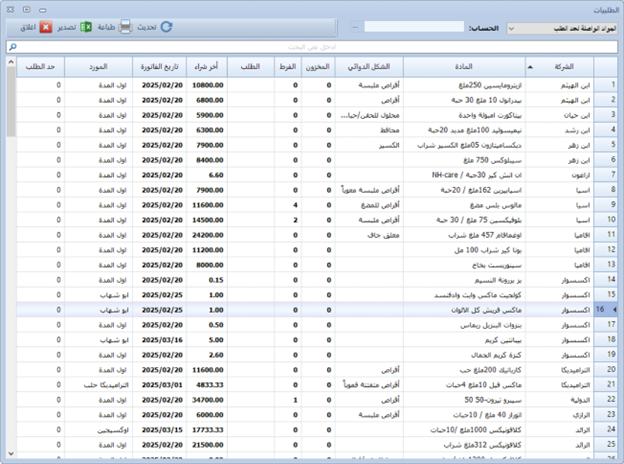Click price cell 11200.00
Screen dimensions: 624x464
pos(207,250)
